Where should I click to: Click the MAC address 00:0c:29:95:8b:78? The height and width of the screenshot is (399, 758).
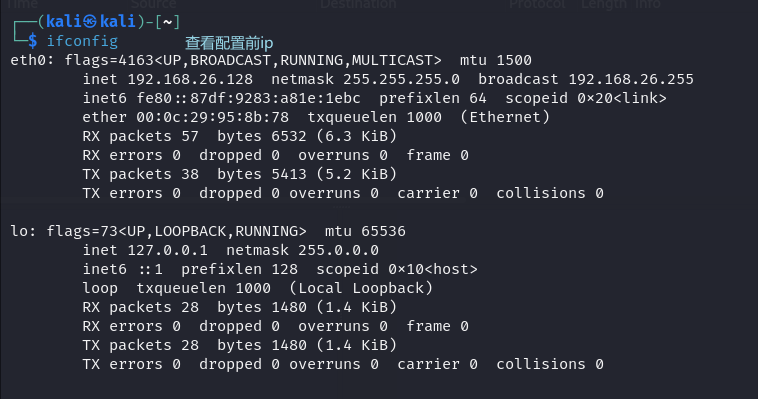213,118
